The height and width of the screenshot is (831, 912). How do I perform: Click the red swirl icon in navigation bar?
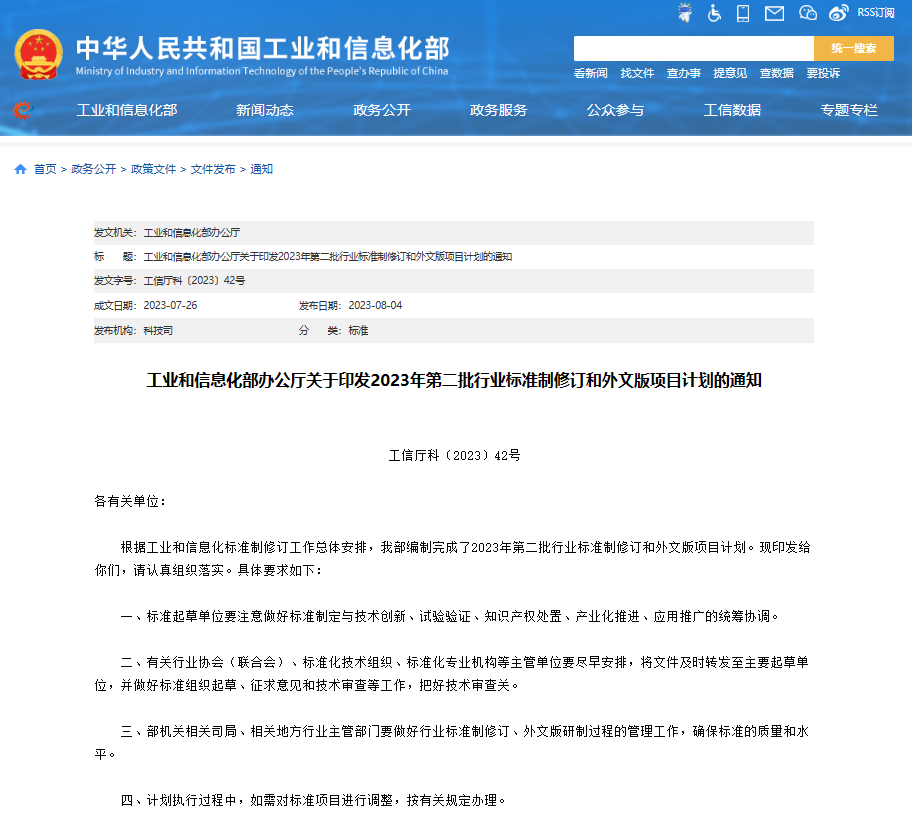pyautogui.click(x=22, y=109)
